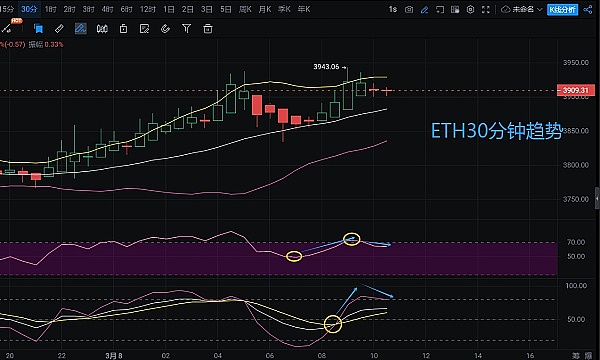600x360 pixels.
Task: Toggle the lock drawings icon
Action: (123, 29)
